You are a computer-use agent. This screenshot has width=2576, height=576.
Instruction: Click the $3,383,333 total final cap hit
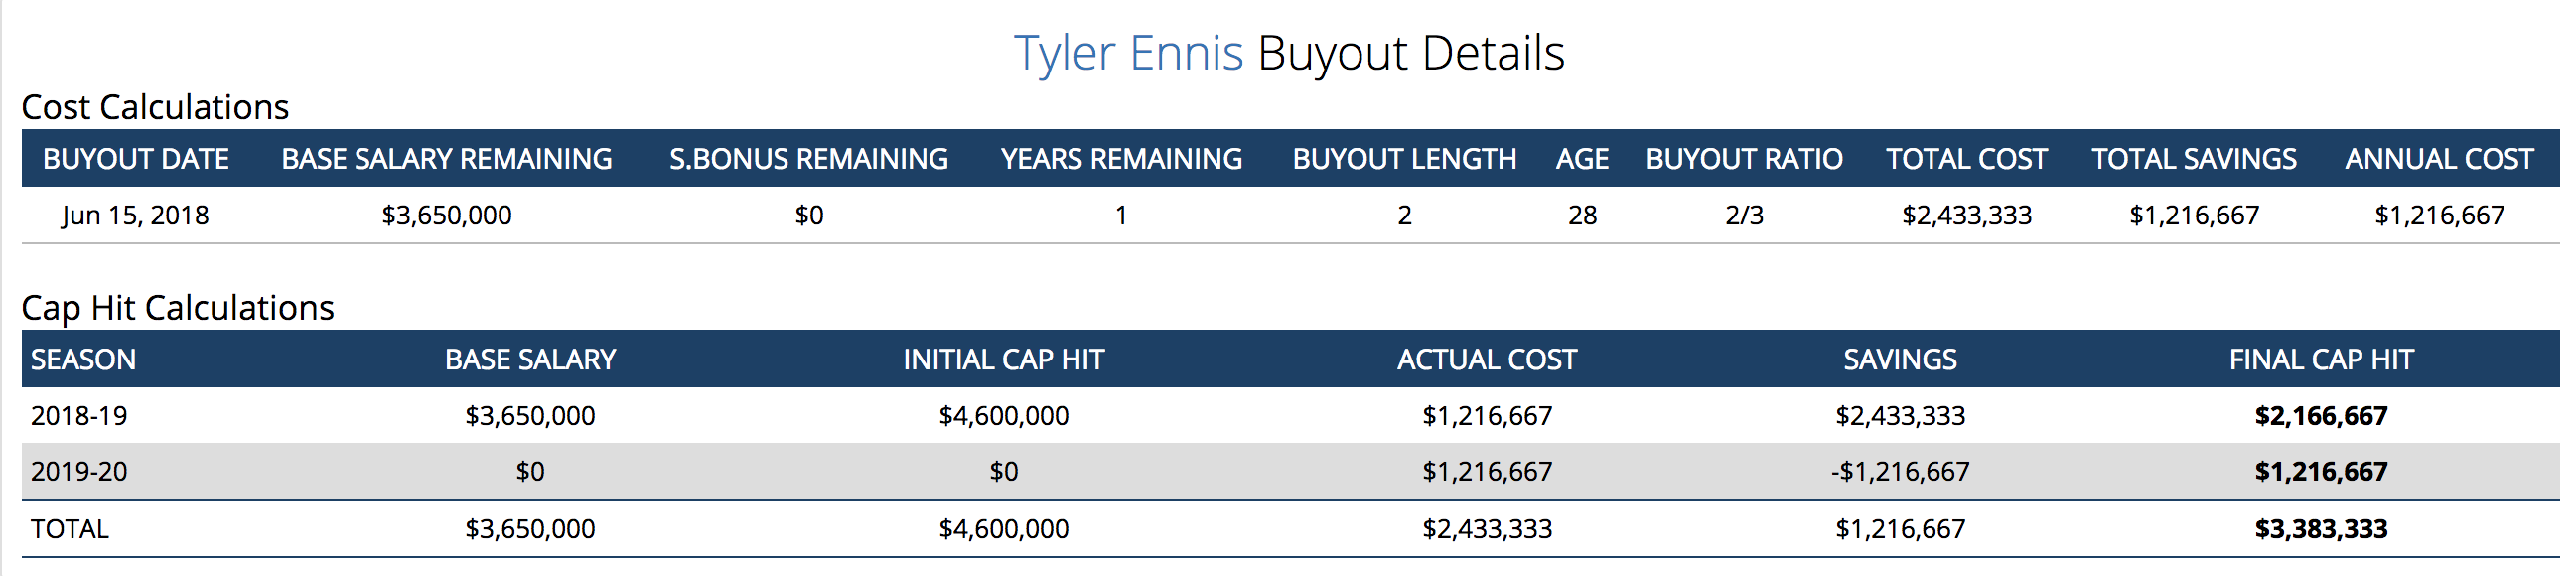(2320, 529)
